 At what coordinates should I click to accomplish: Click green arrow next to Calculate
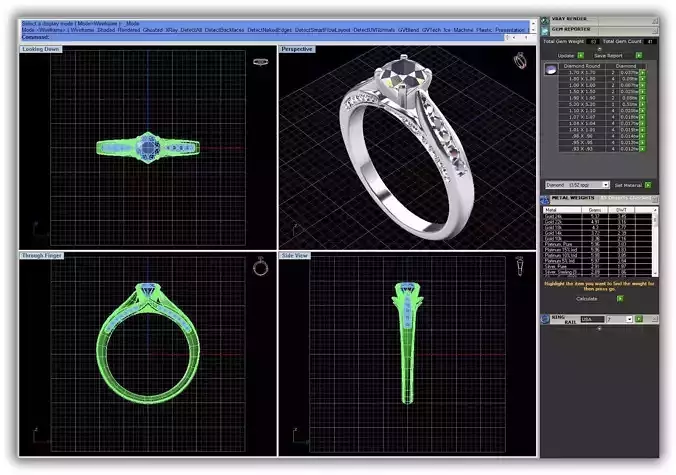tap(620, 298)
